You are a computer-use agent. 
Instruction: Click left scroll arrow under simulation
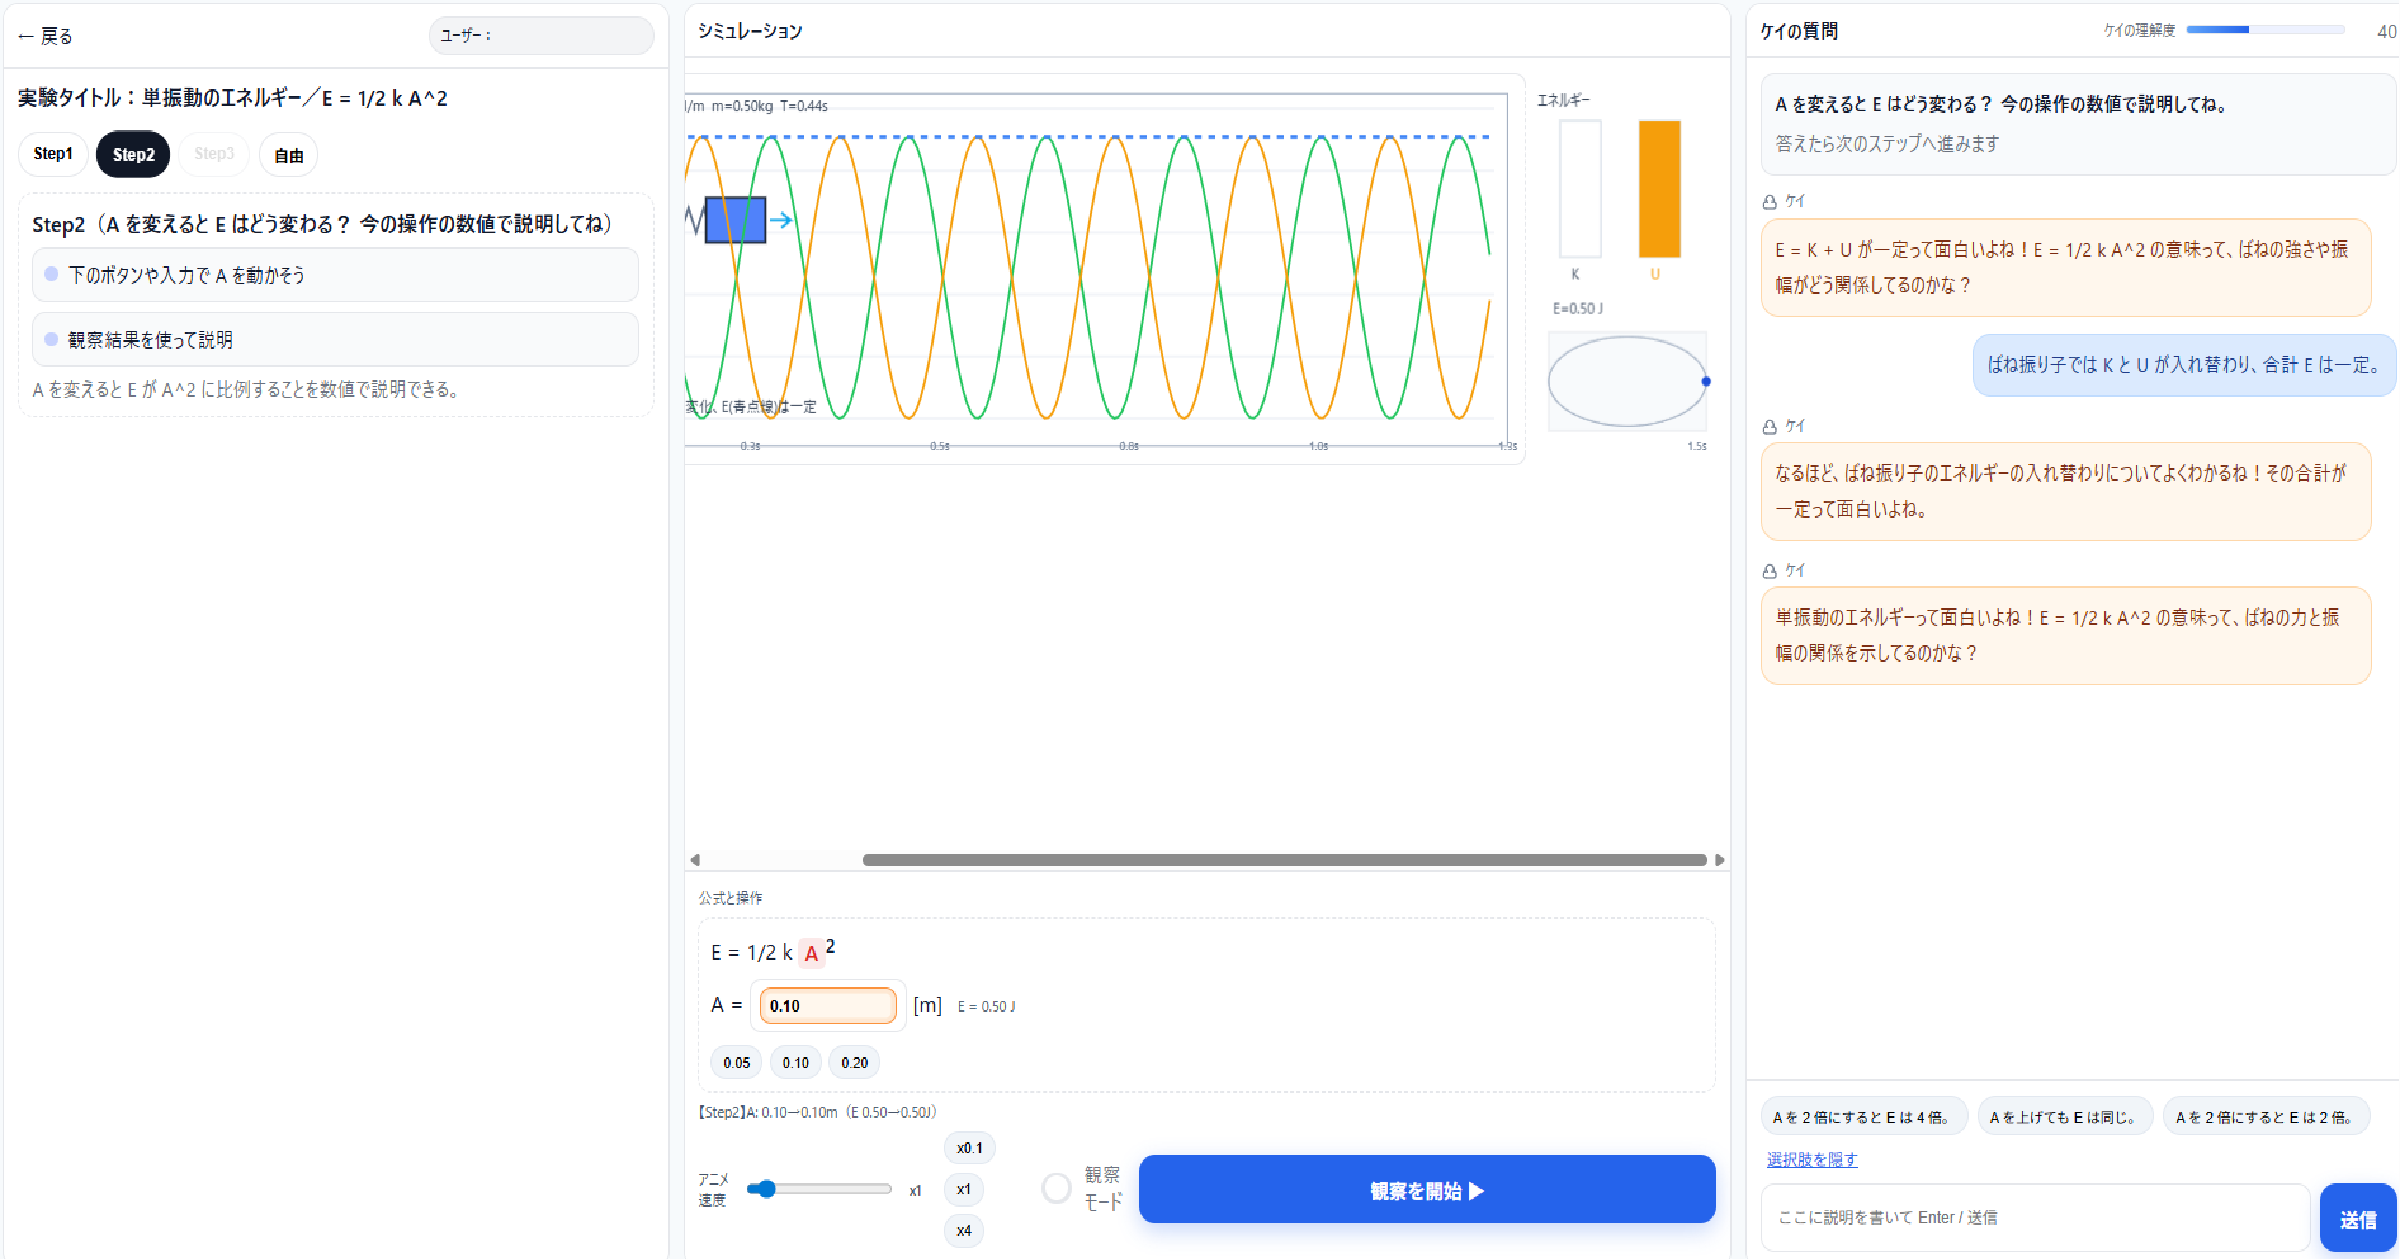[695, 860]
